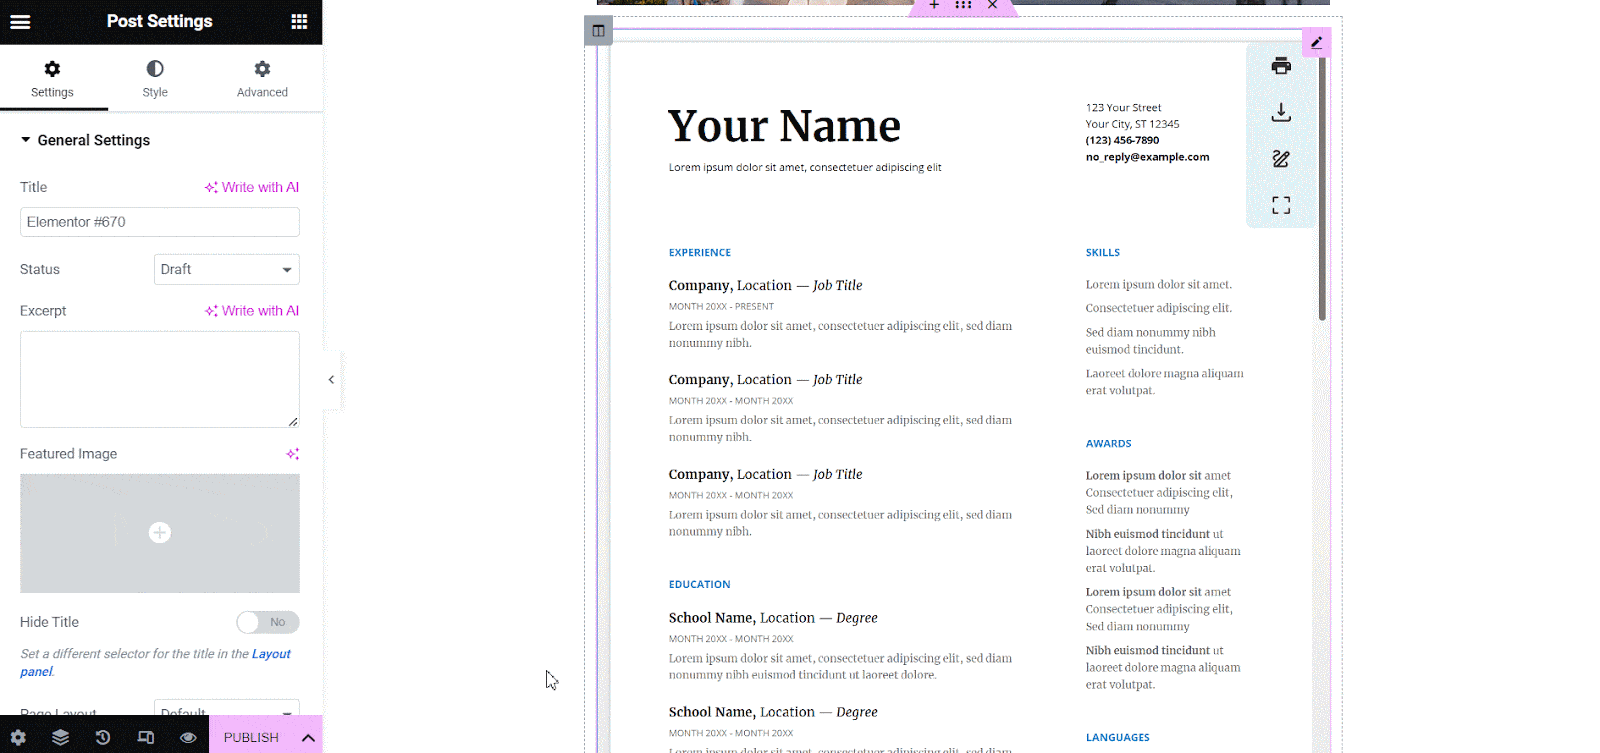Open the Responsive mode icon

(146, 737)
